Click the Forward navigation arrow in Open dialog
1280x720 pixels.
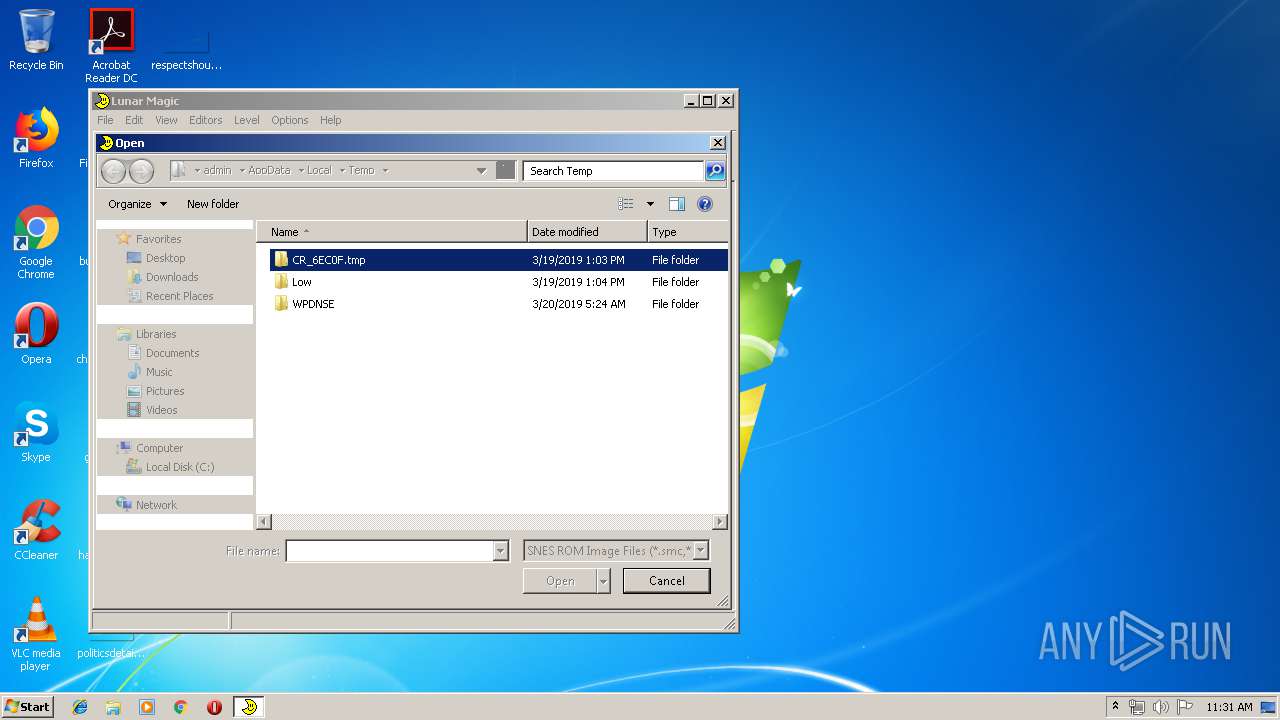[142, 171]
